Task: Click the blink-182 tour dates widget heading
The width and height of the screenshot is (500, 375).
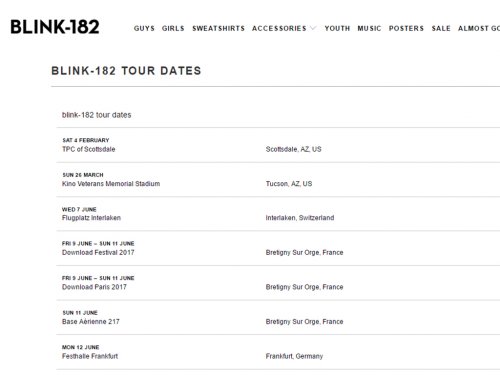Action: point(97,115)
